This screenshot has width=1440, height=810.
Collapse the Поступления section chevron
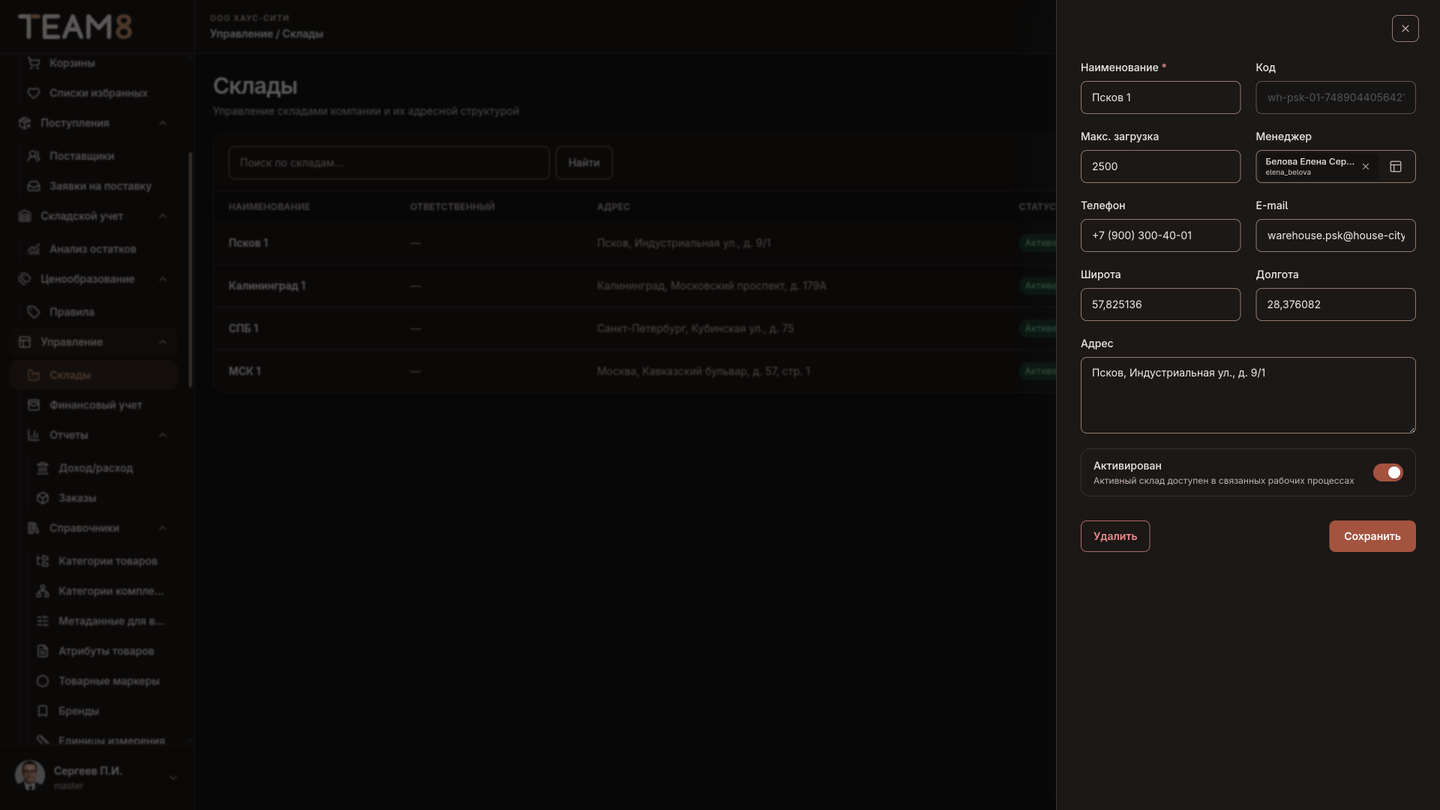tap(163, 123)
